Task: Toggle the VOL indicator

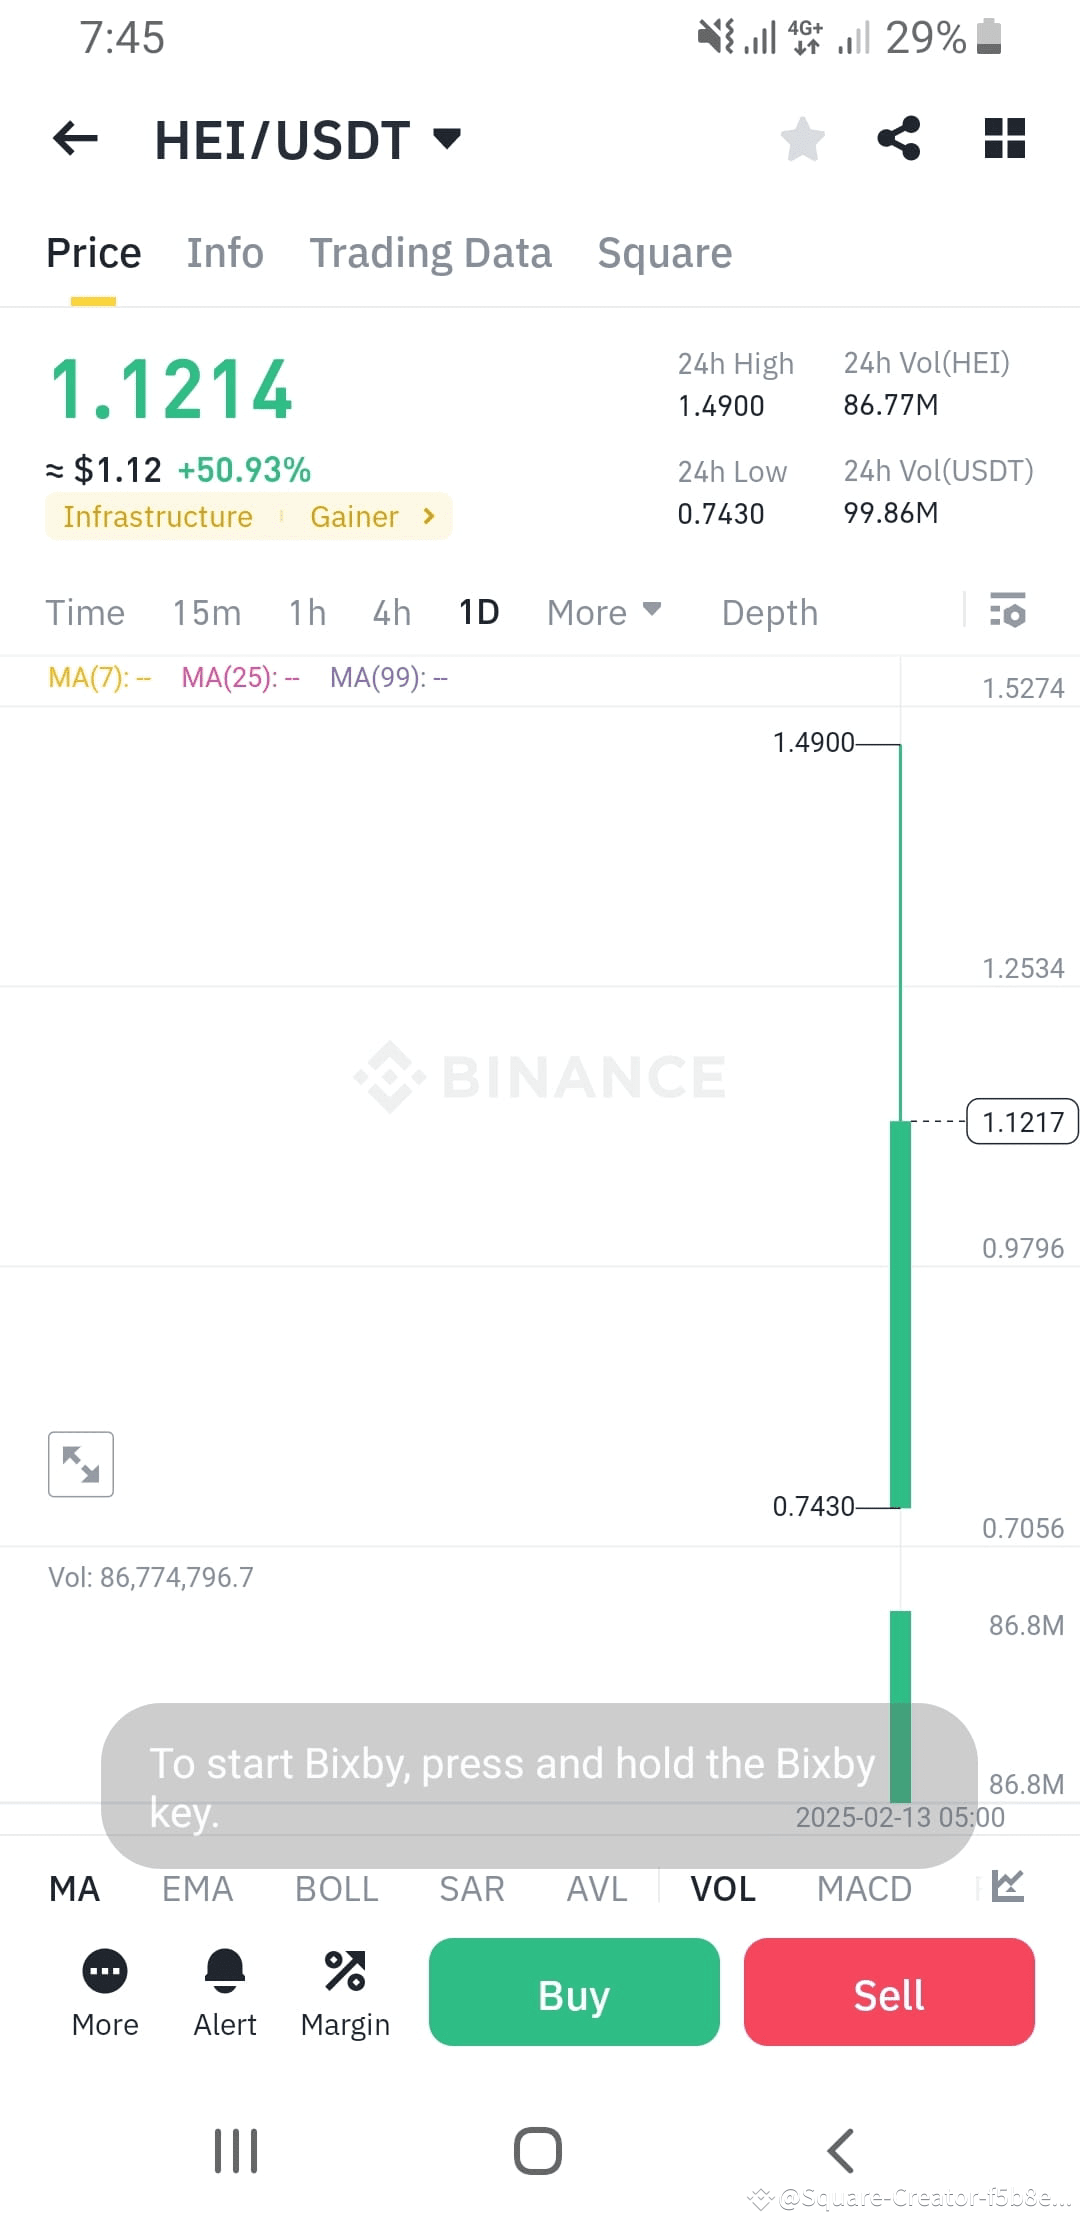Action: point(723,1888)
